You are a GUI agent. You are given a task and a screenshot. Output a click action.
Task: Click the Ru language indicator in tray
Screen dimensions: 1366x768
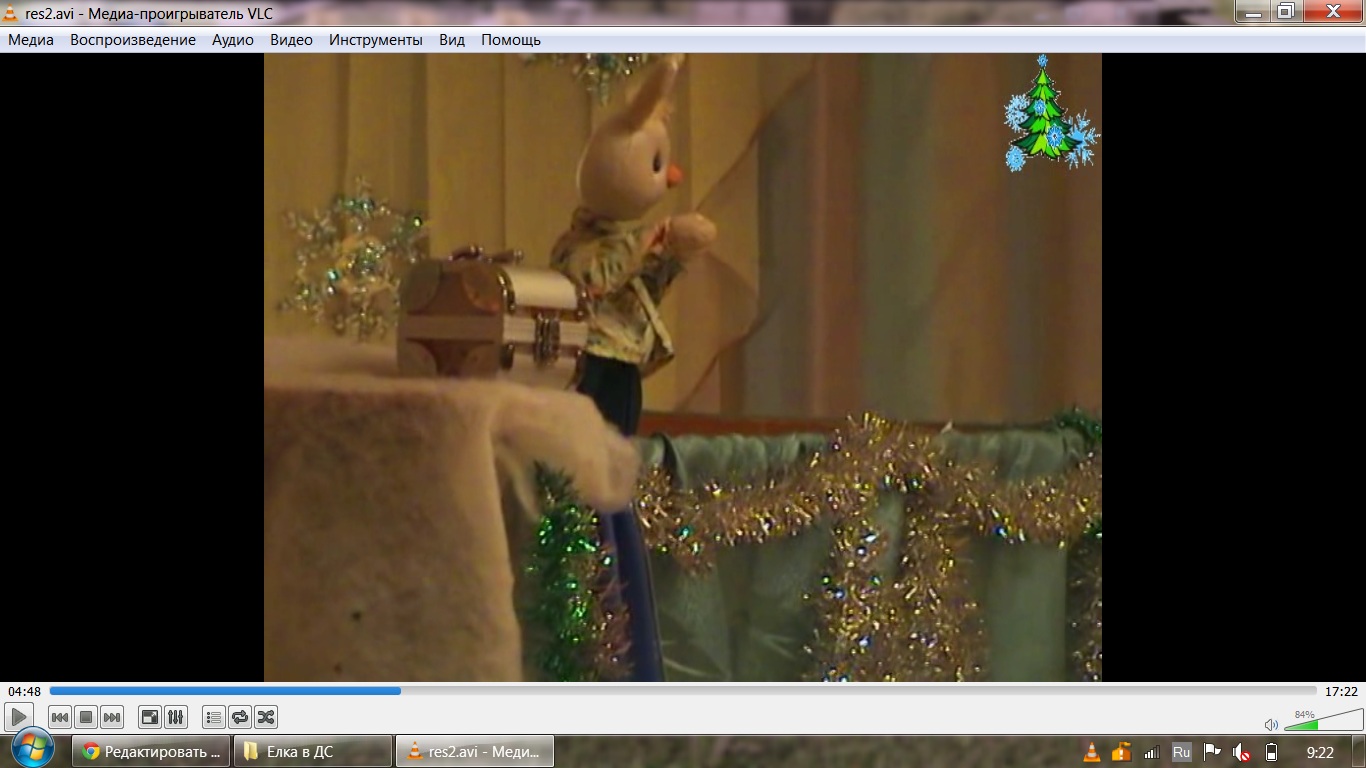1181,752
